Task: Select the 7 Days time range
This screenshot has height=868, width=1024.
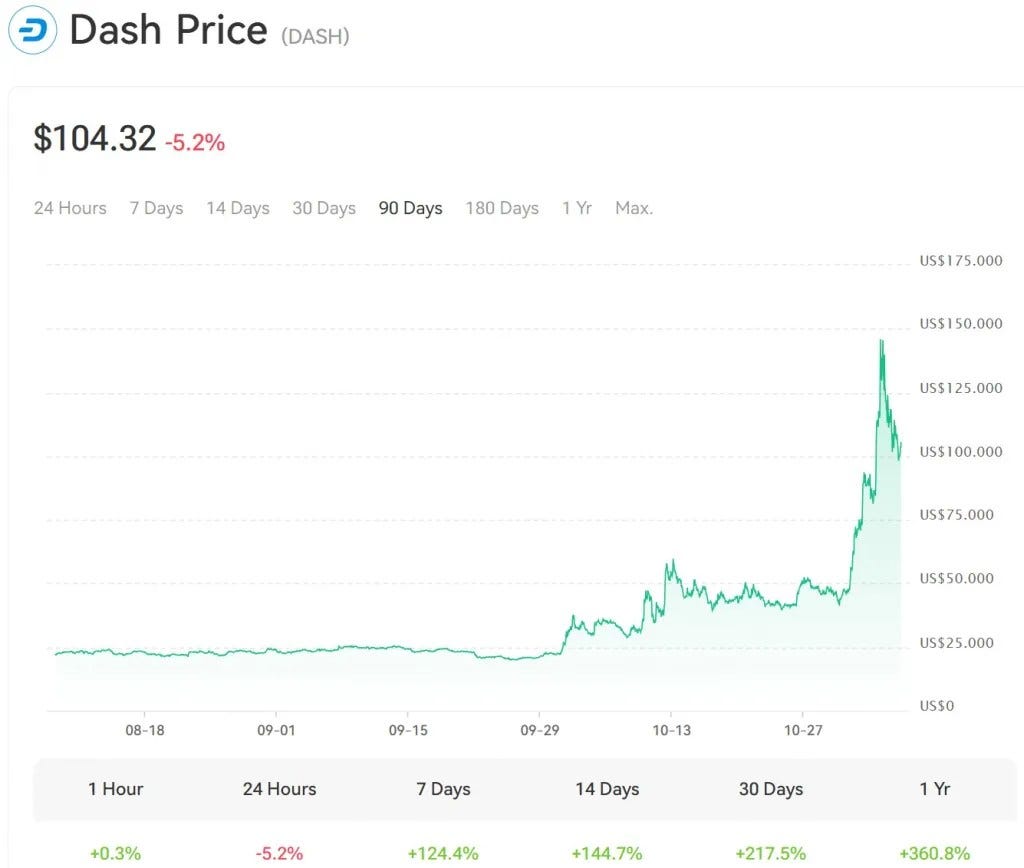Action: point(156,208)
